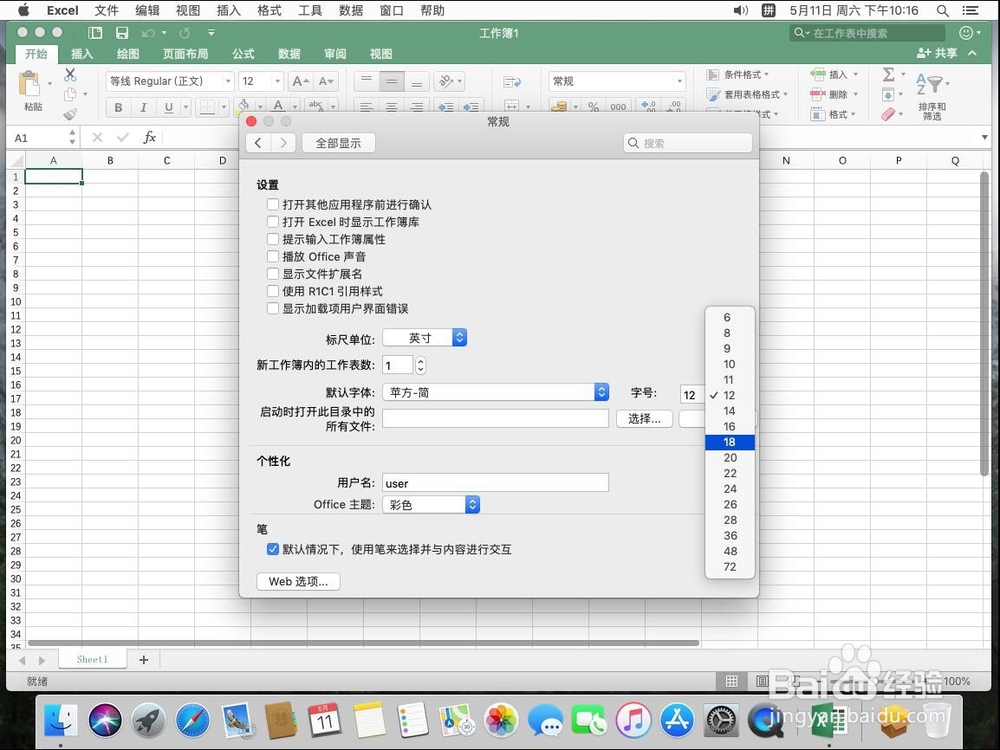This screenshot has height=750, width=1000.
Task: Click the user name input field
Action: (496, 483)
